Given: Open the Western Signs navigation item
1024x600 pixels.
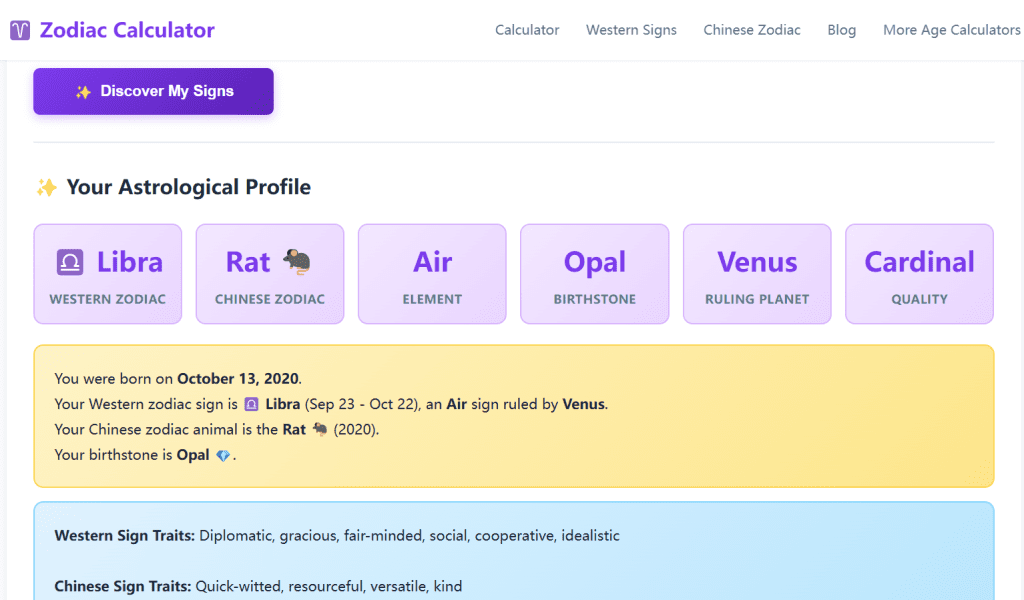Looking at the screenshot, I should point(631,30).
